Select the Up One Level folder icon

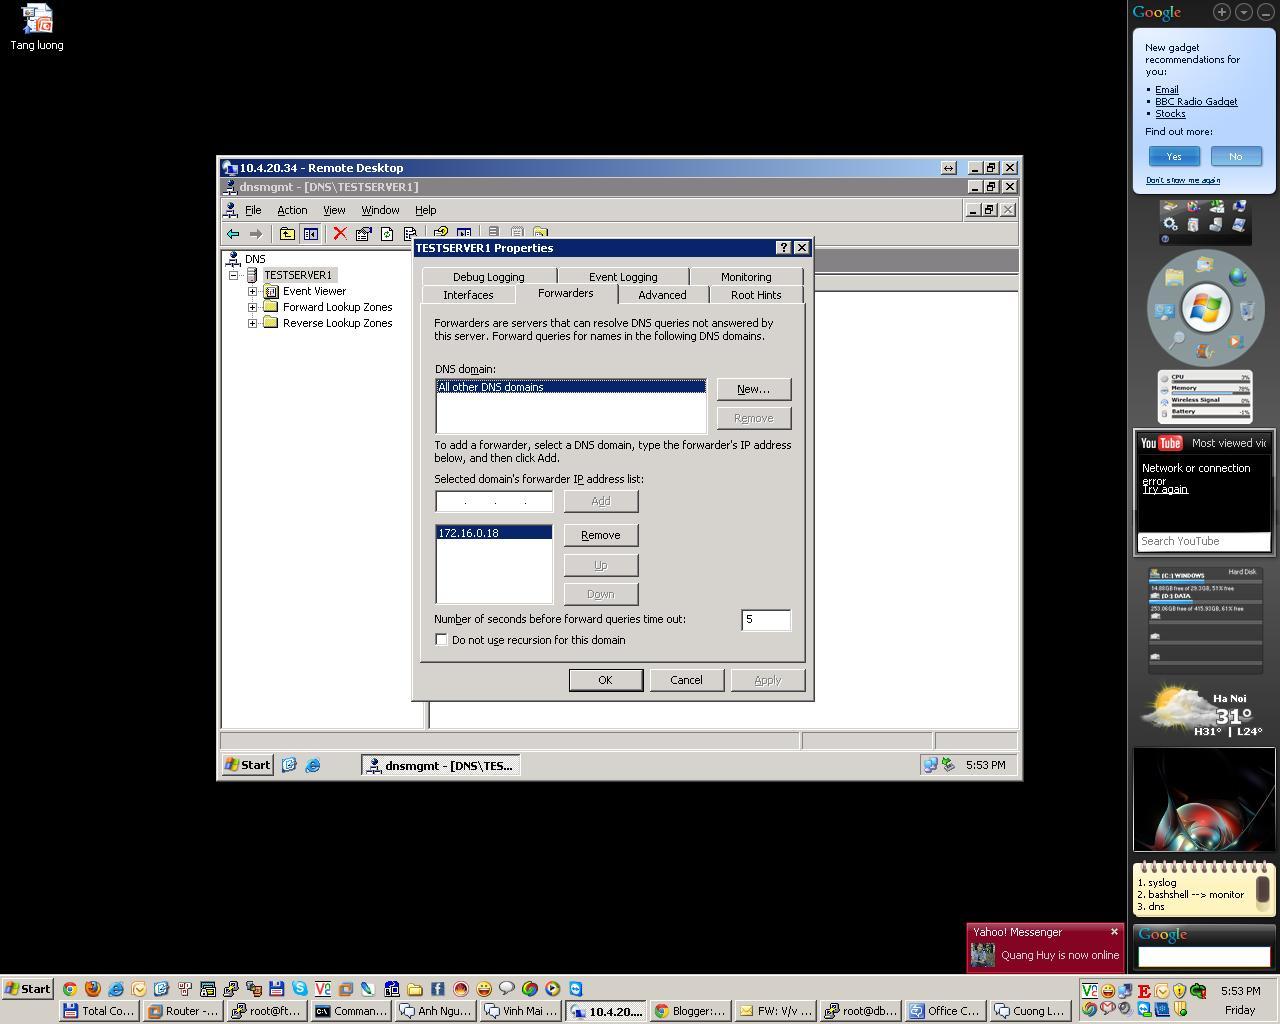(x=286, y=233)
